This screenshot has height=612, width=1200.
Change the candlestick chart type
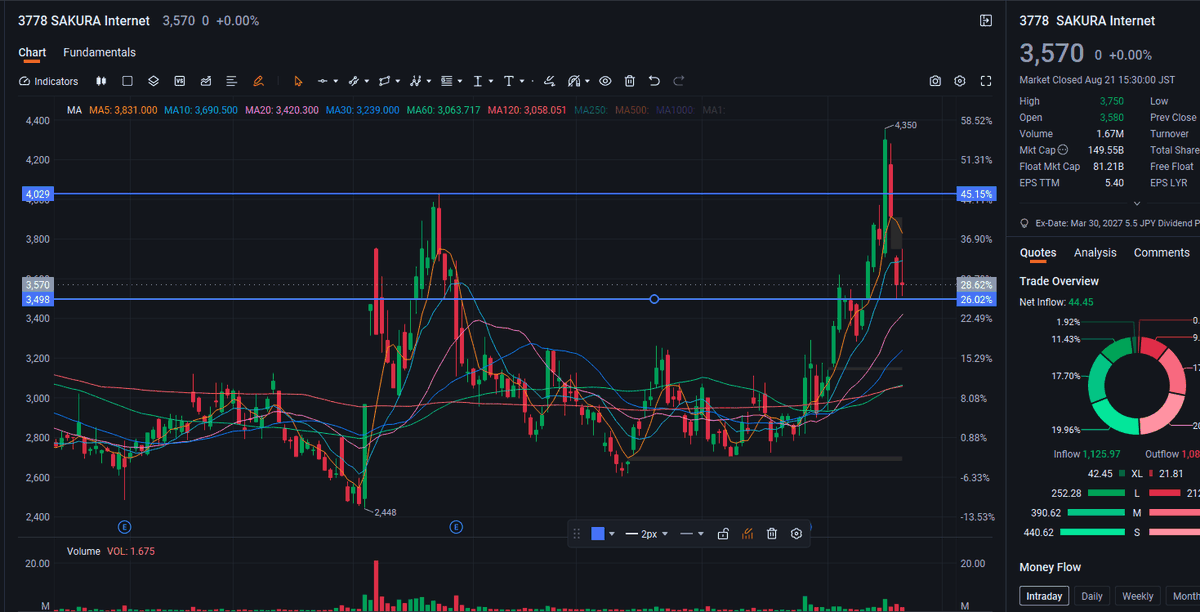(101, 81)
